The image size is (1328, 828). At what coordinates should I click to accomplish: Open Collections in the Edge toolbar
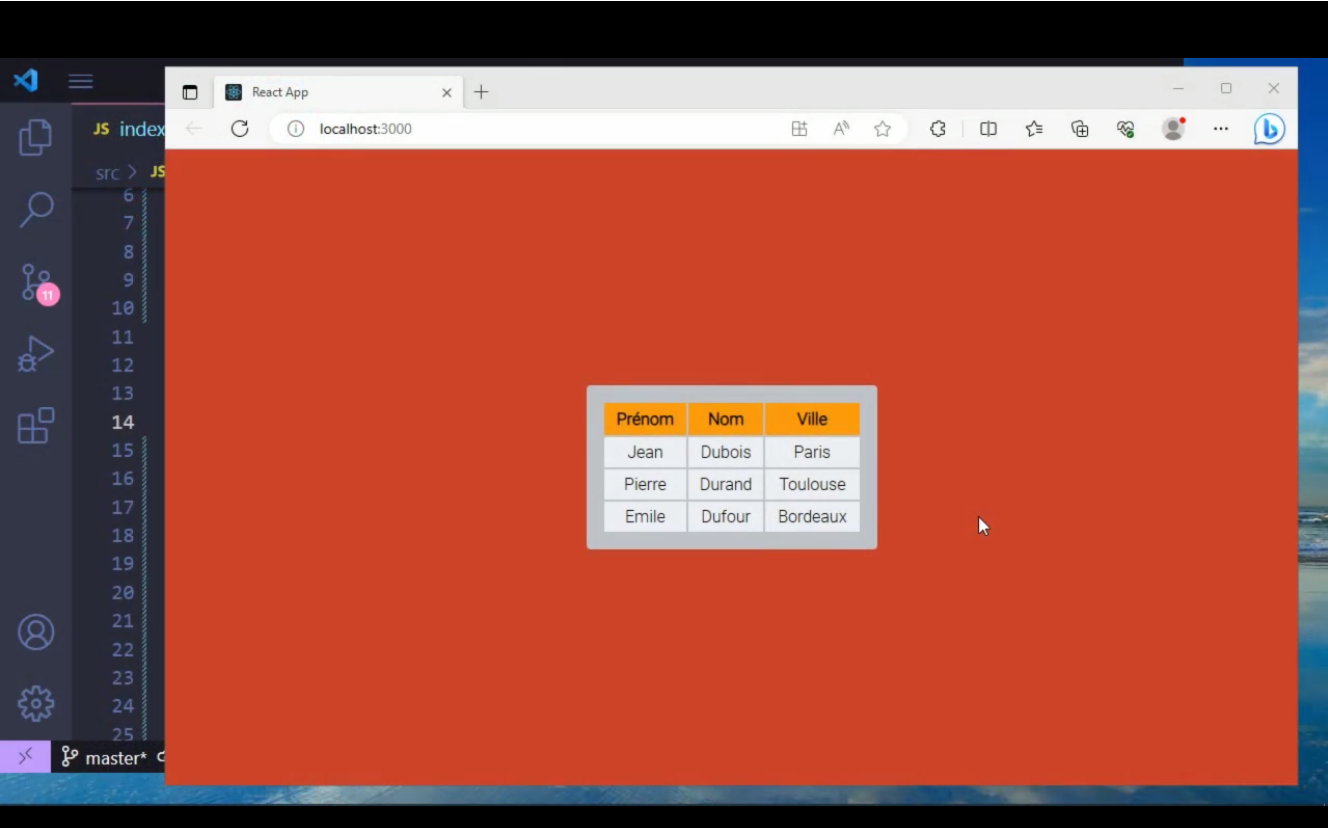(1080, 128)
